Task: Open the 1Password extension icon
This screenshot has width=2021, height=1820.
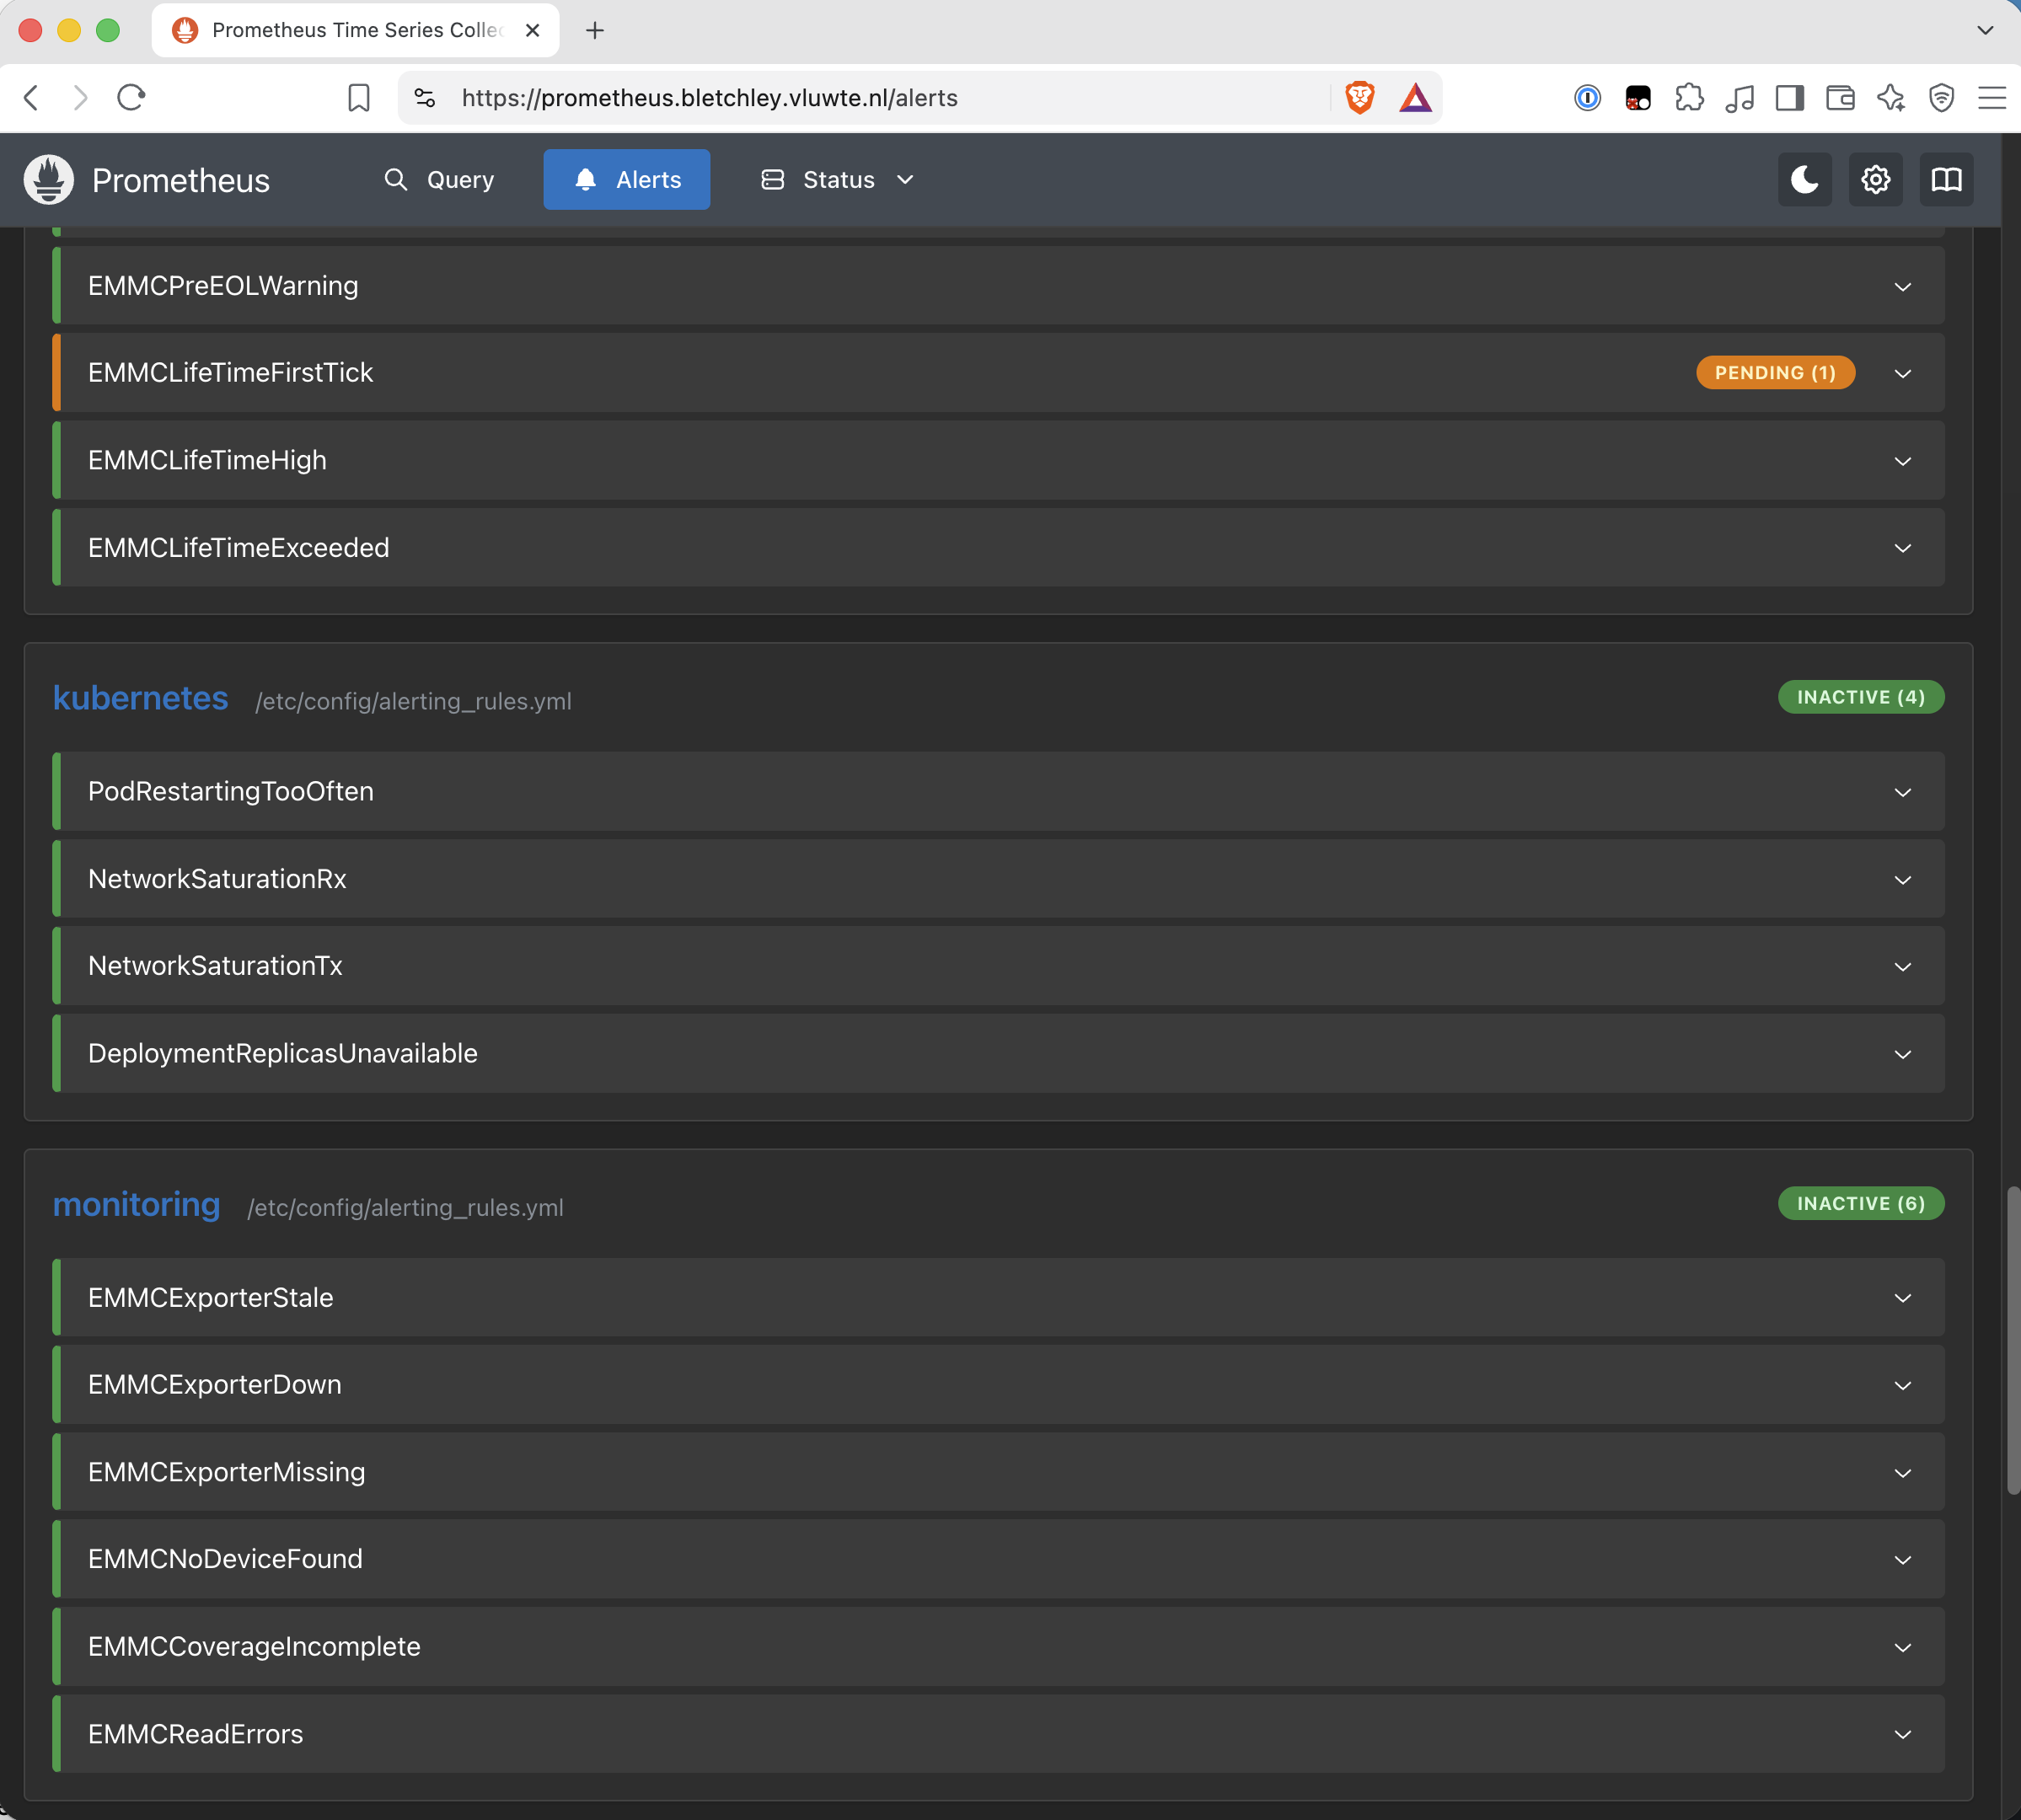Action: [1587, 98]
